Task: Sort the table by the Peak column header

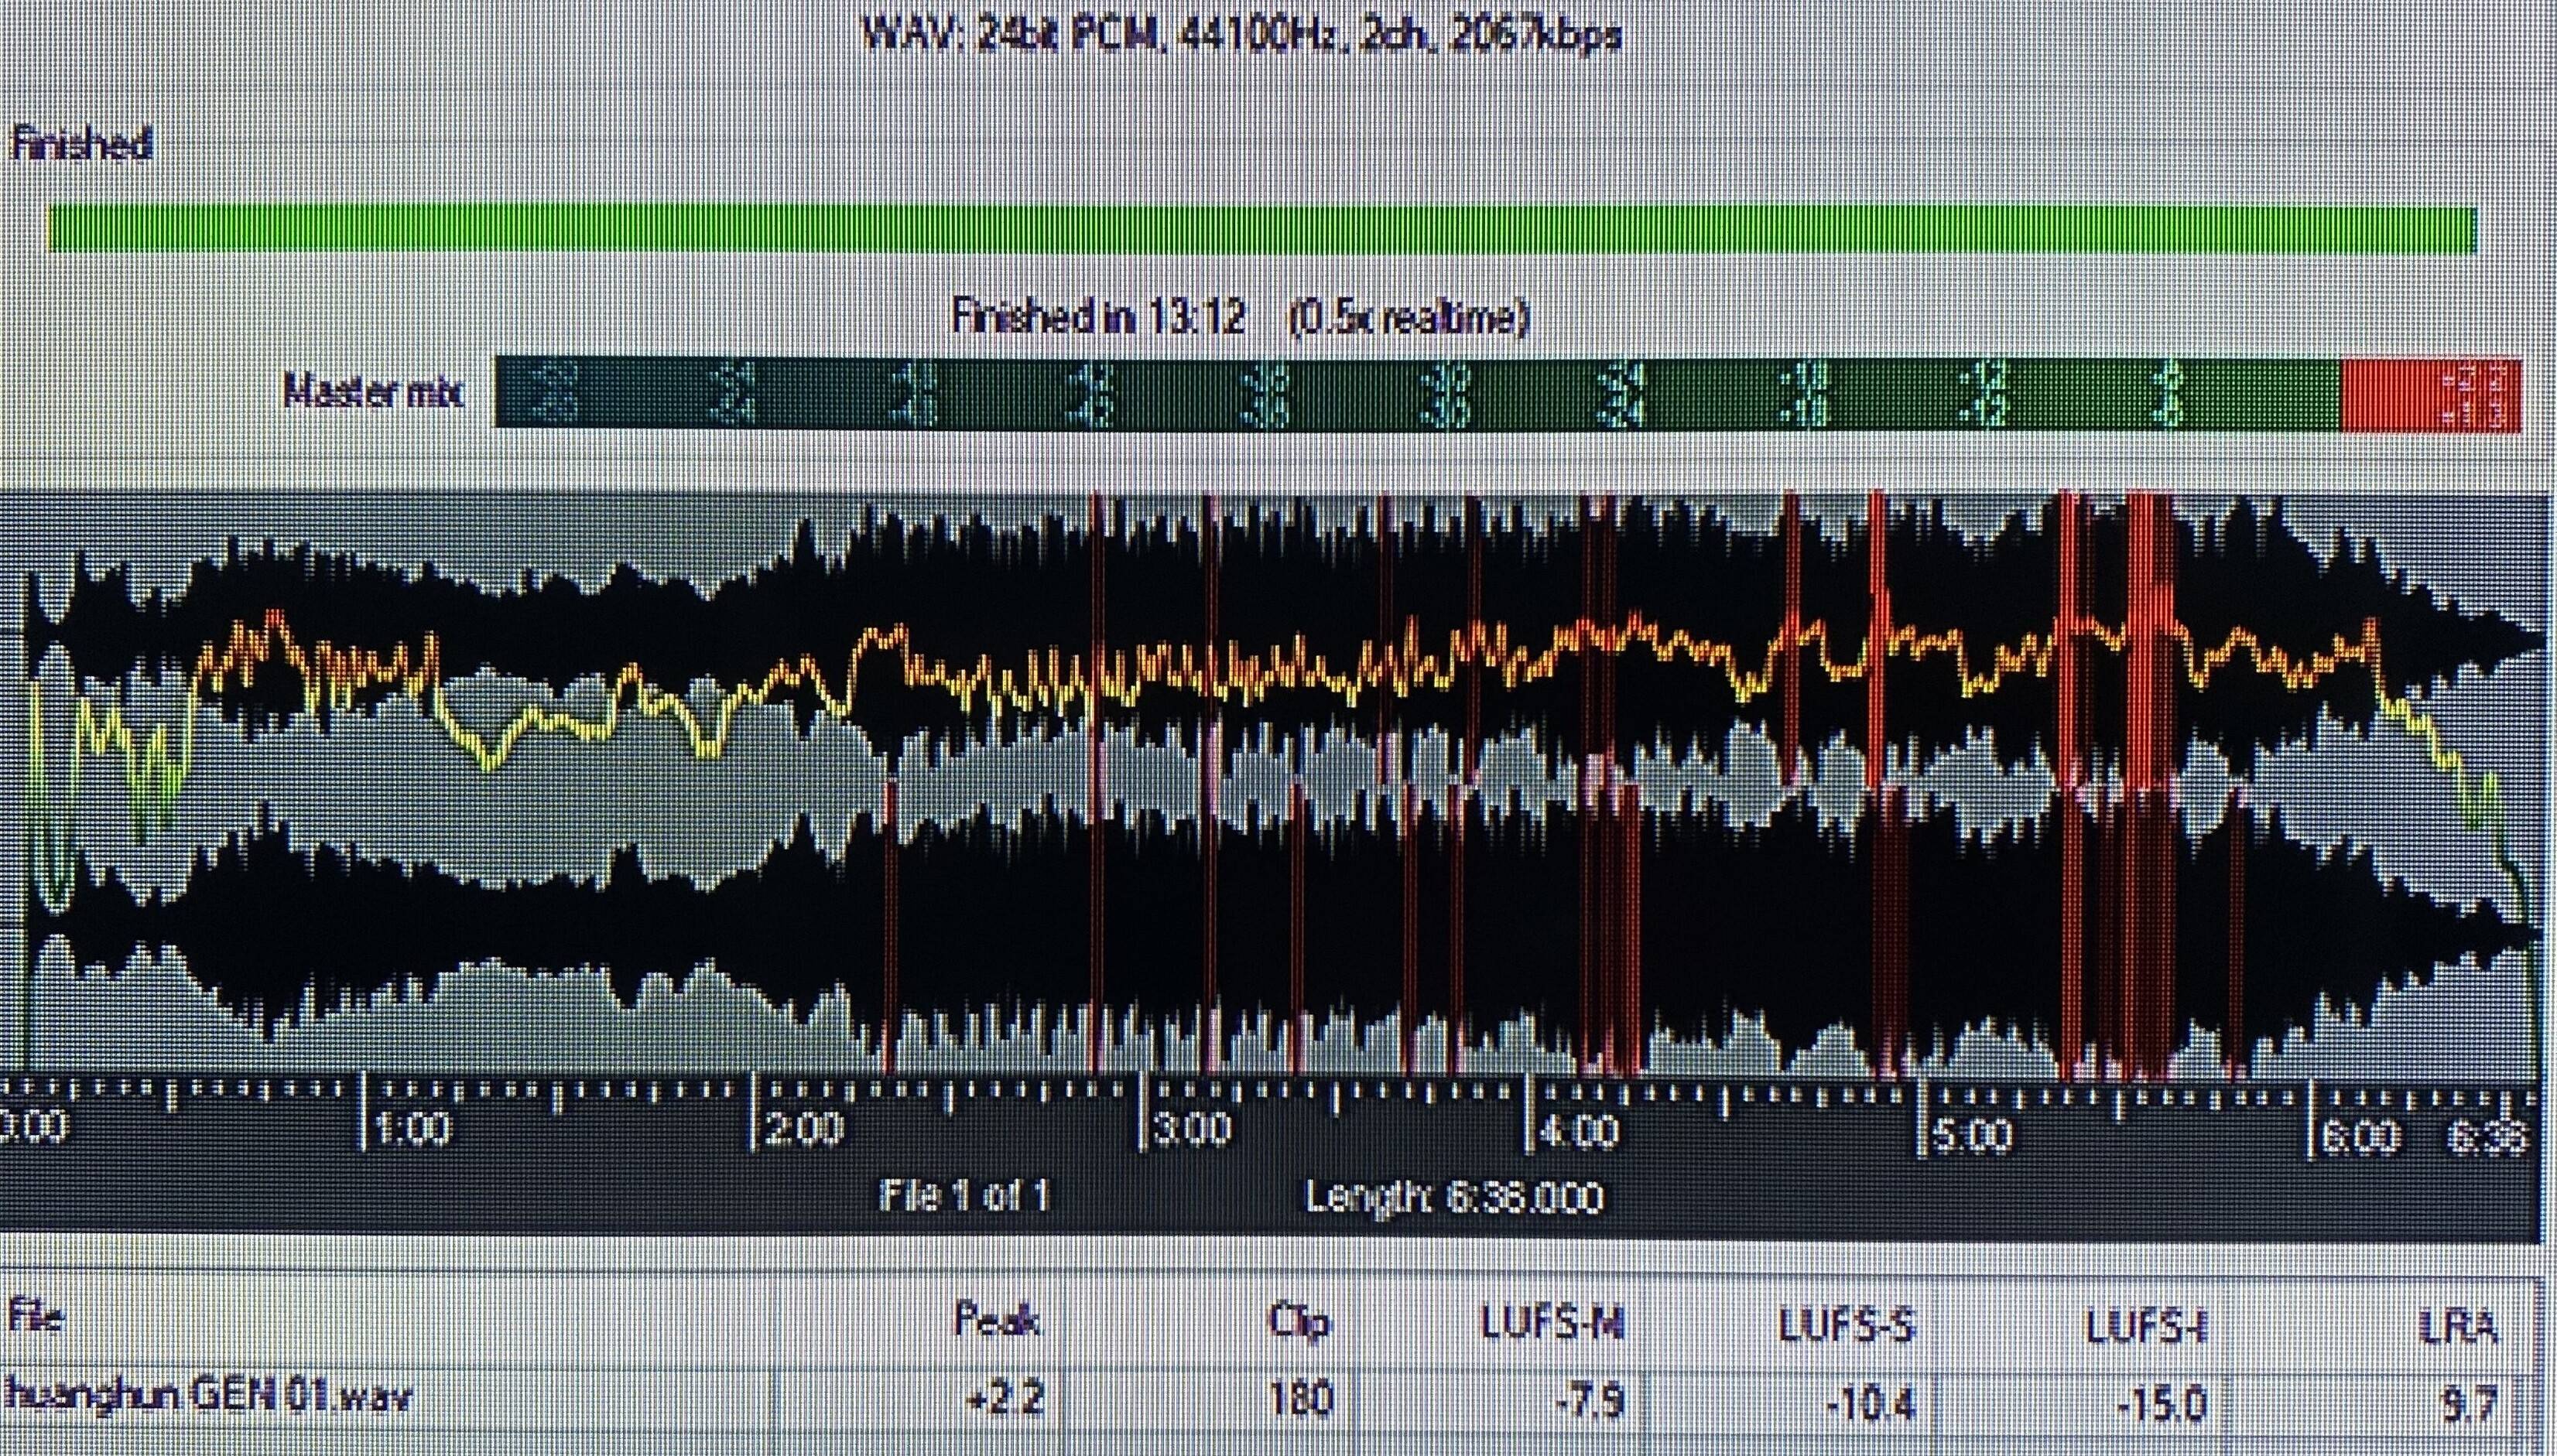Action: click(x=997, y=1322)
